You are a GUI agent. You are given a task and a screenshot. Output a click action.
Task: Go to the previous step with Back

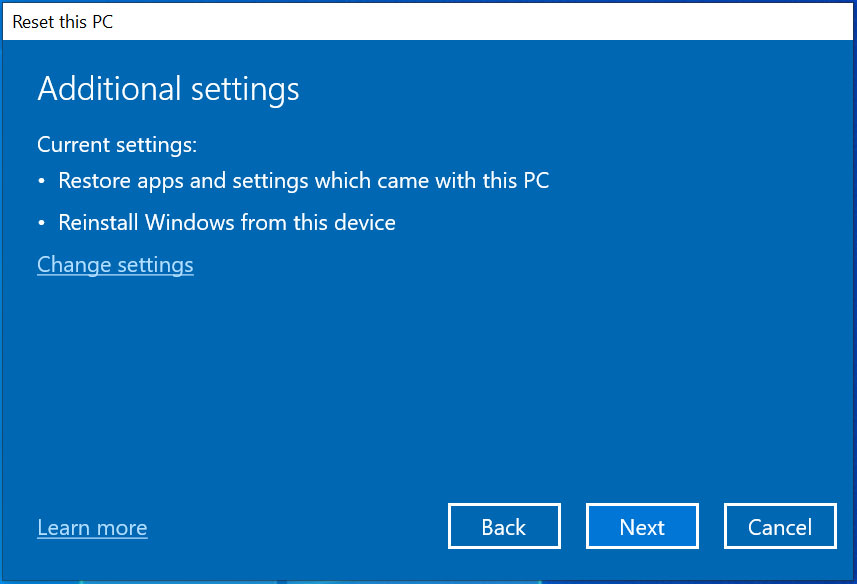[x=504, y=526]
